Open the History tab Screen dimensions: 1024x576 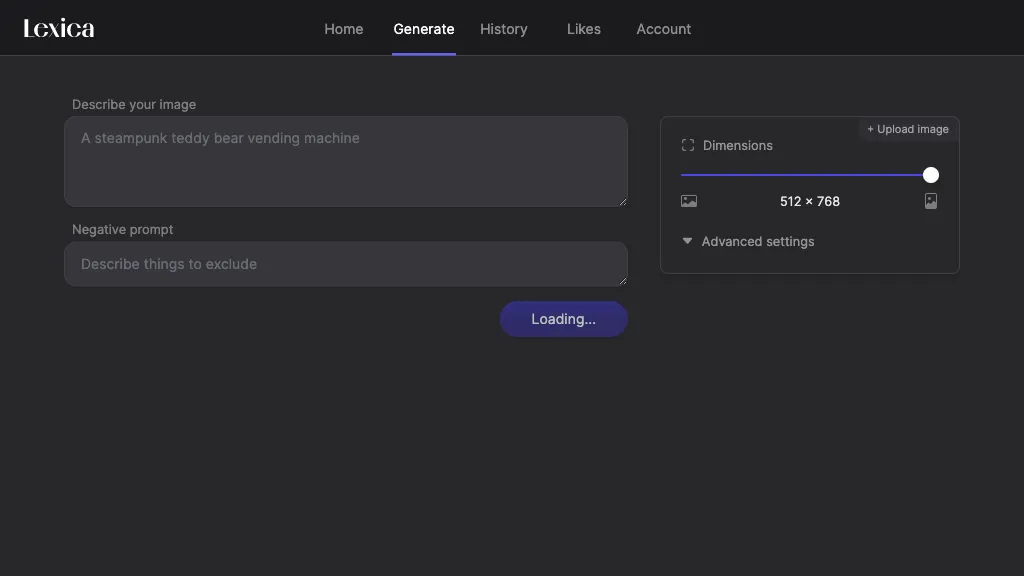coord(503,29)
